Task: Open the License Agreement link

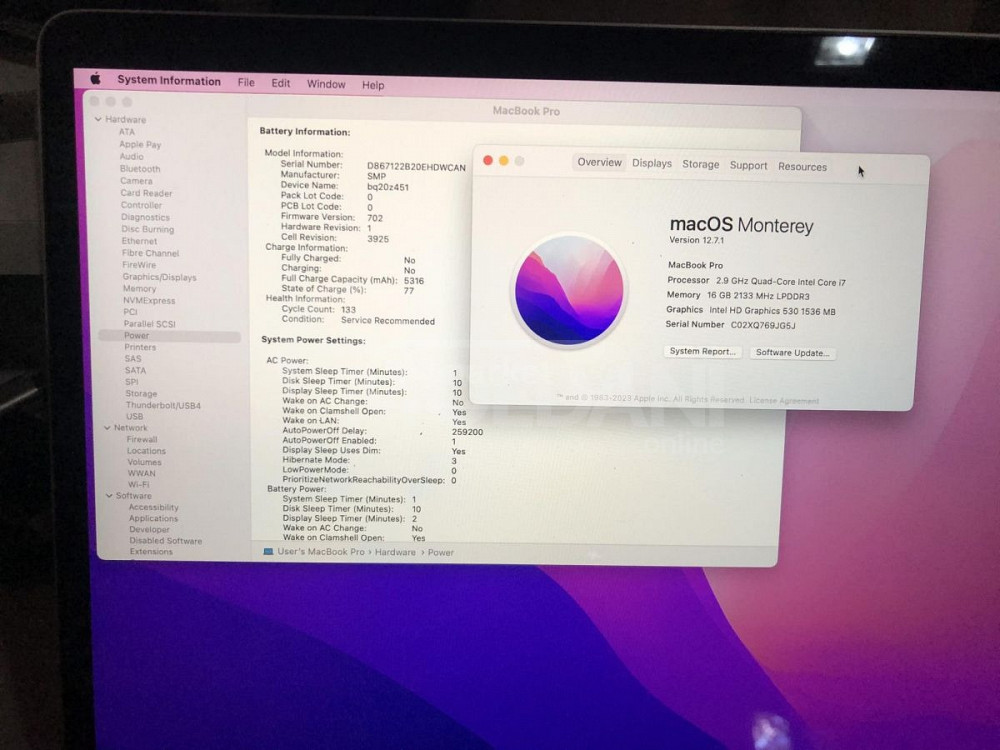Action: pyautogui.click(x=784, y=401)
